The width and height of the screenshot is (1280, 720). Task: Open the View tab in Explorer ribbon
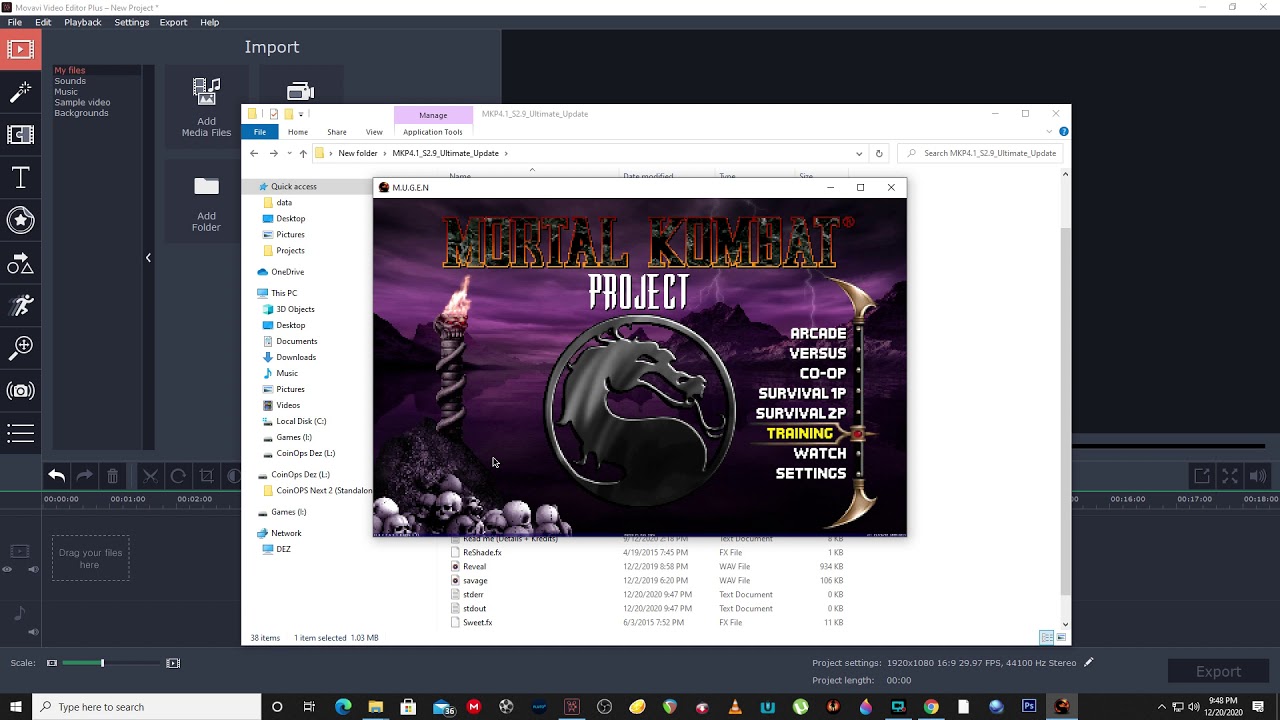click(374, 132)
